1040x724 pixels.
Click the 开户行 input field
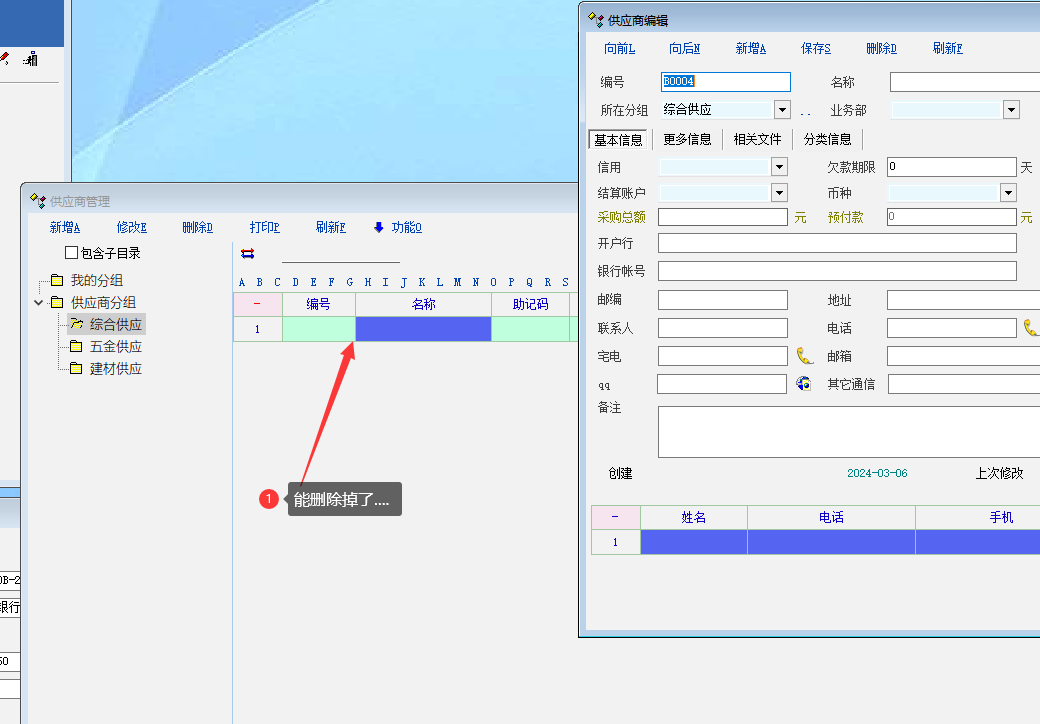837,243
